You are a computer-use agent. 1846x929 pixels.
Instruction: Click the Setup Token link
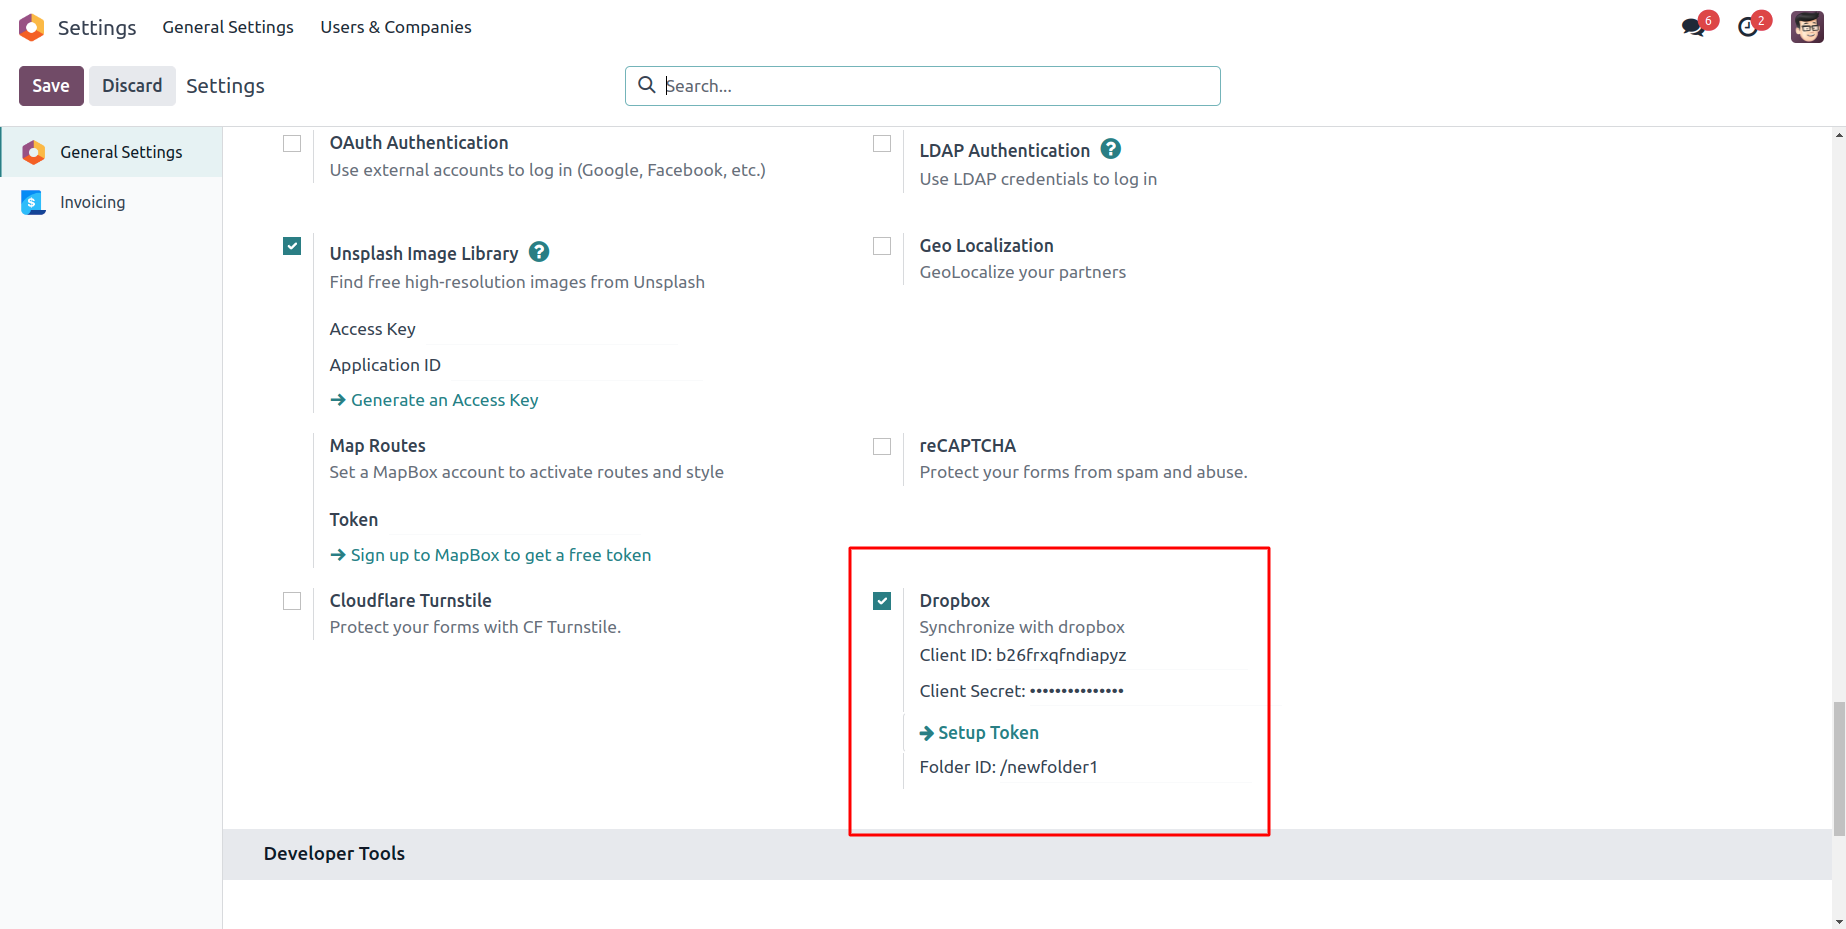point(988,733)
